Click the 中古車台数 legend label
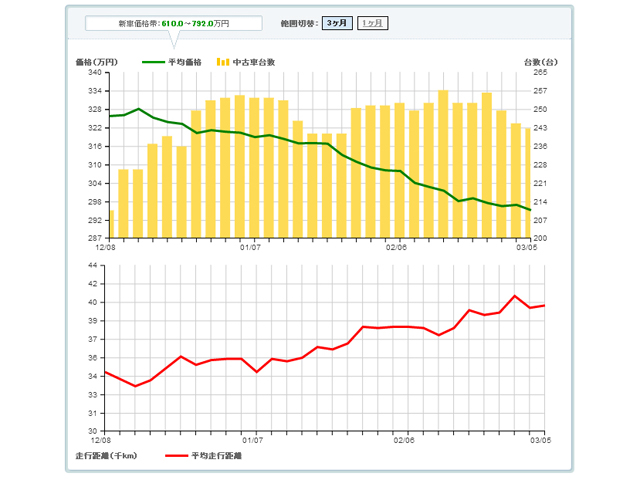This screenshot has width=640, height=480. pos(255,62)
